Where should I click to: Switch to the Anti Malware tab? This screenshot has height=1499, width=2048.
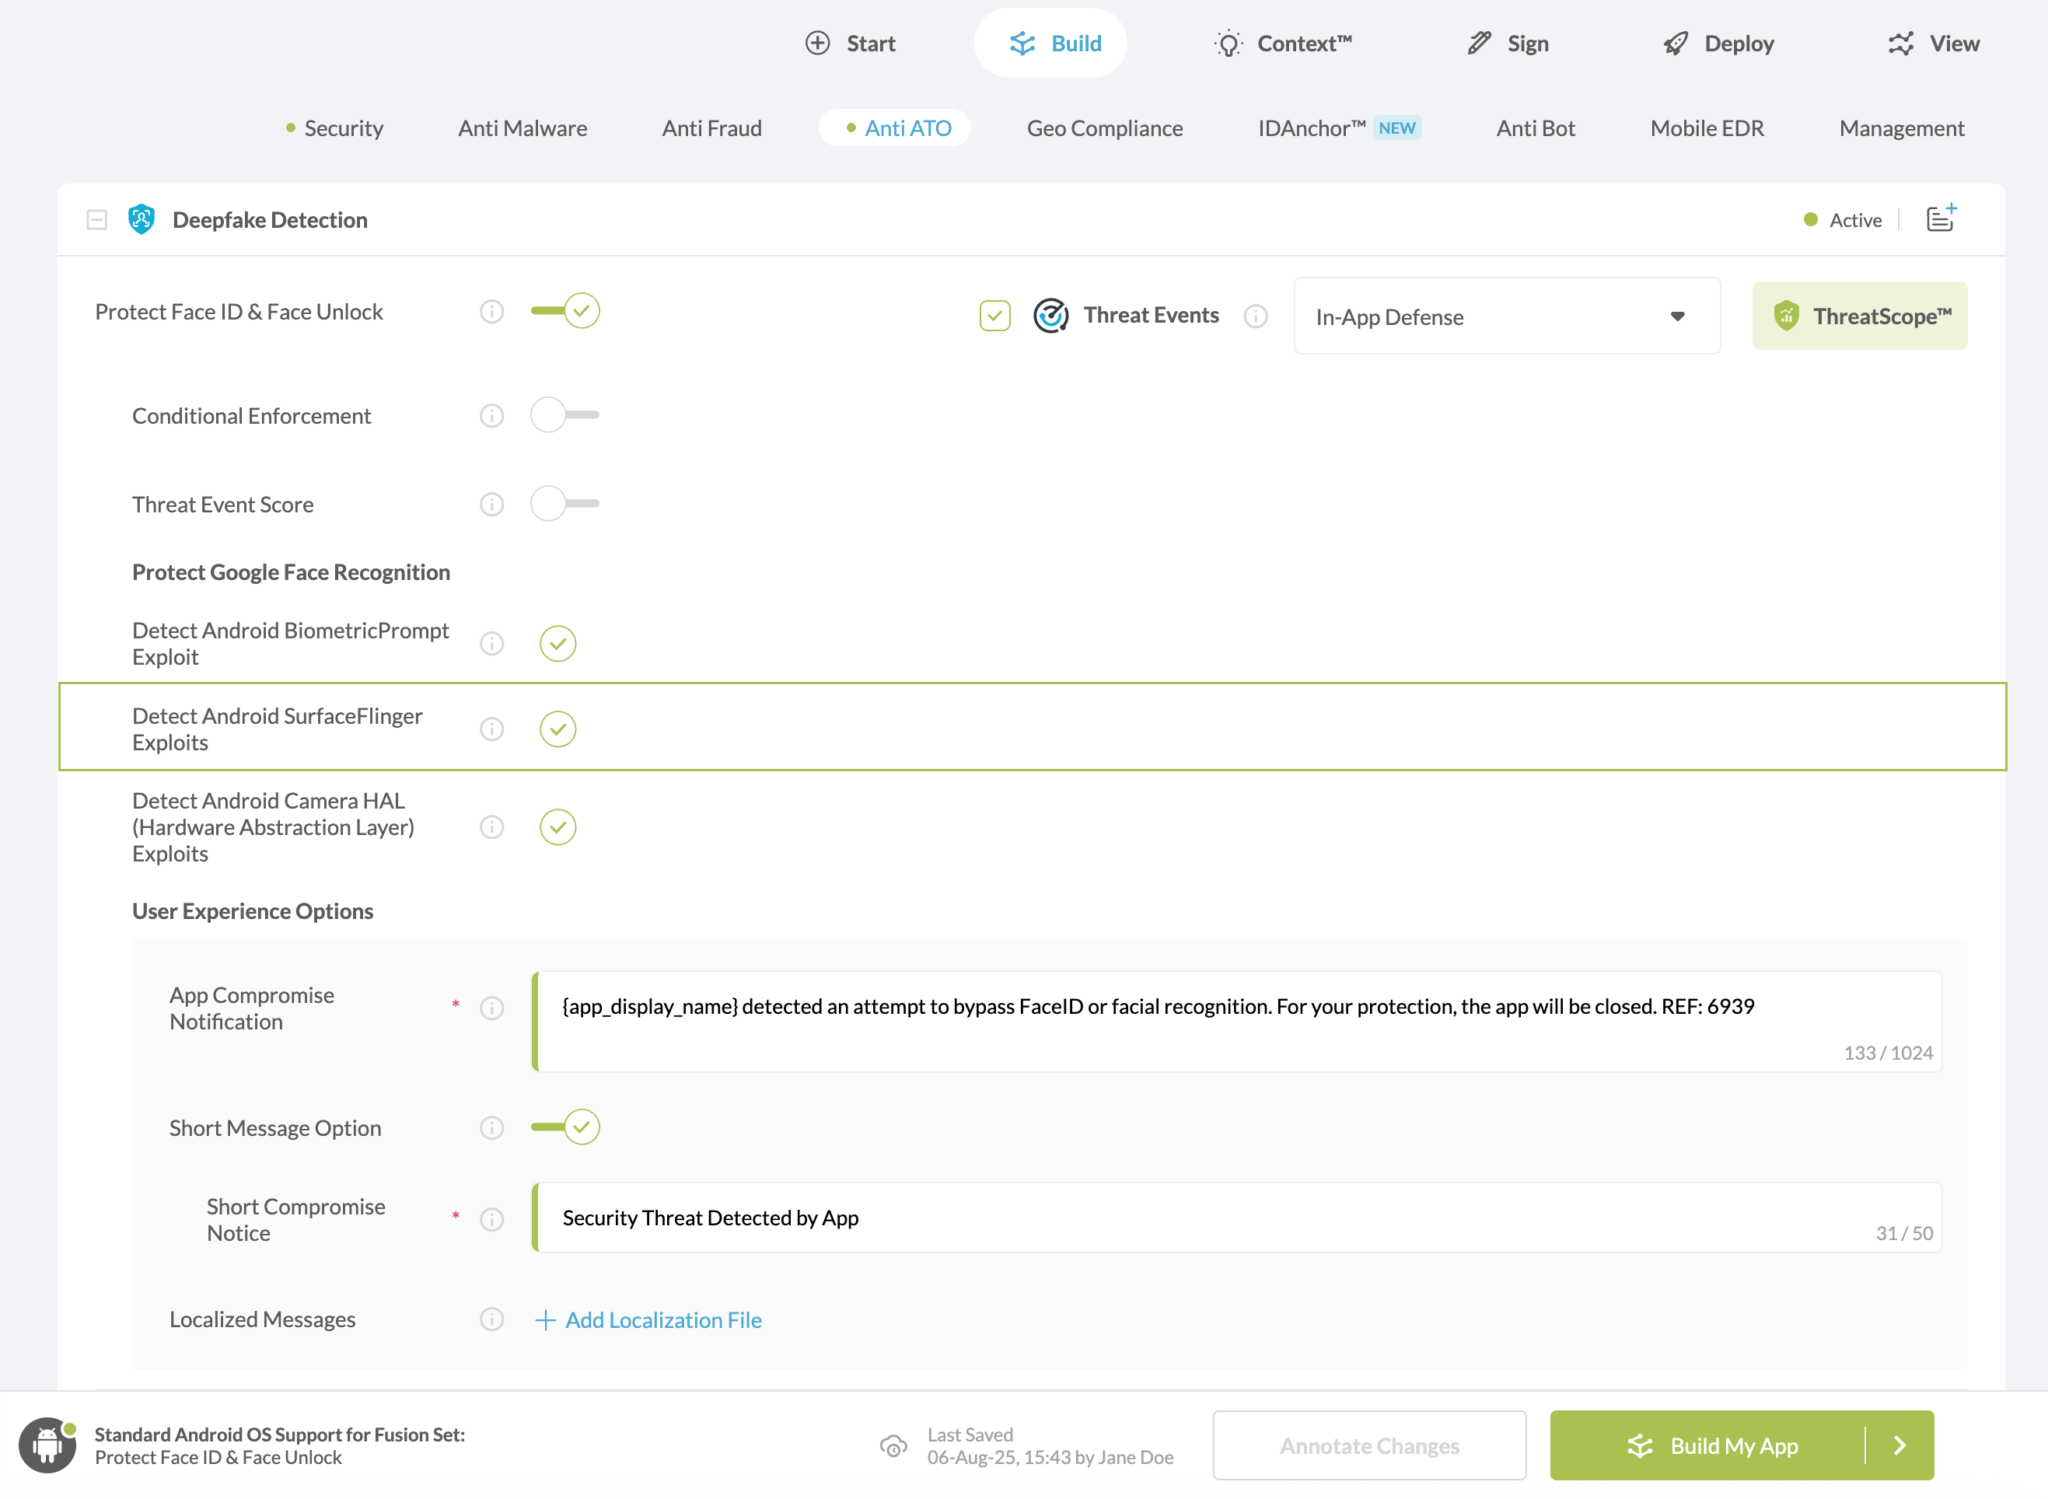click(522, 128)
